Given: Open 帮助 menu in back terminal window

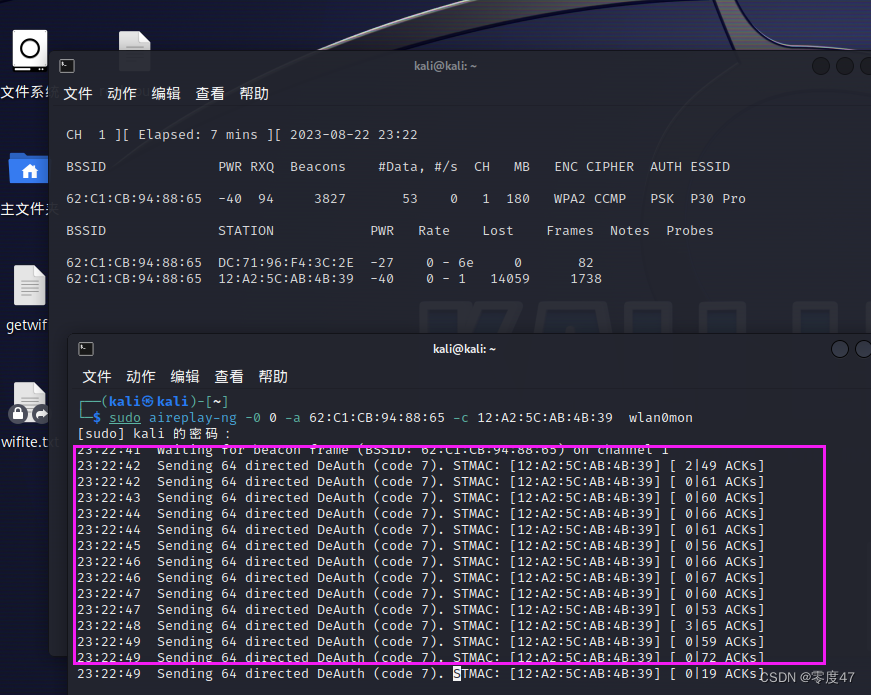Looking at the screenshot, I should pos(254,94).
